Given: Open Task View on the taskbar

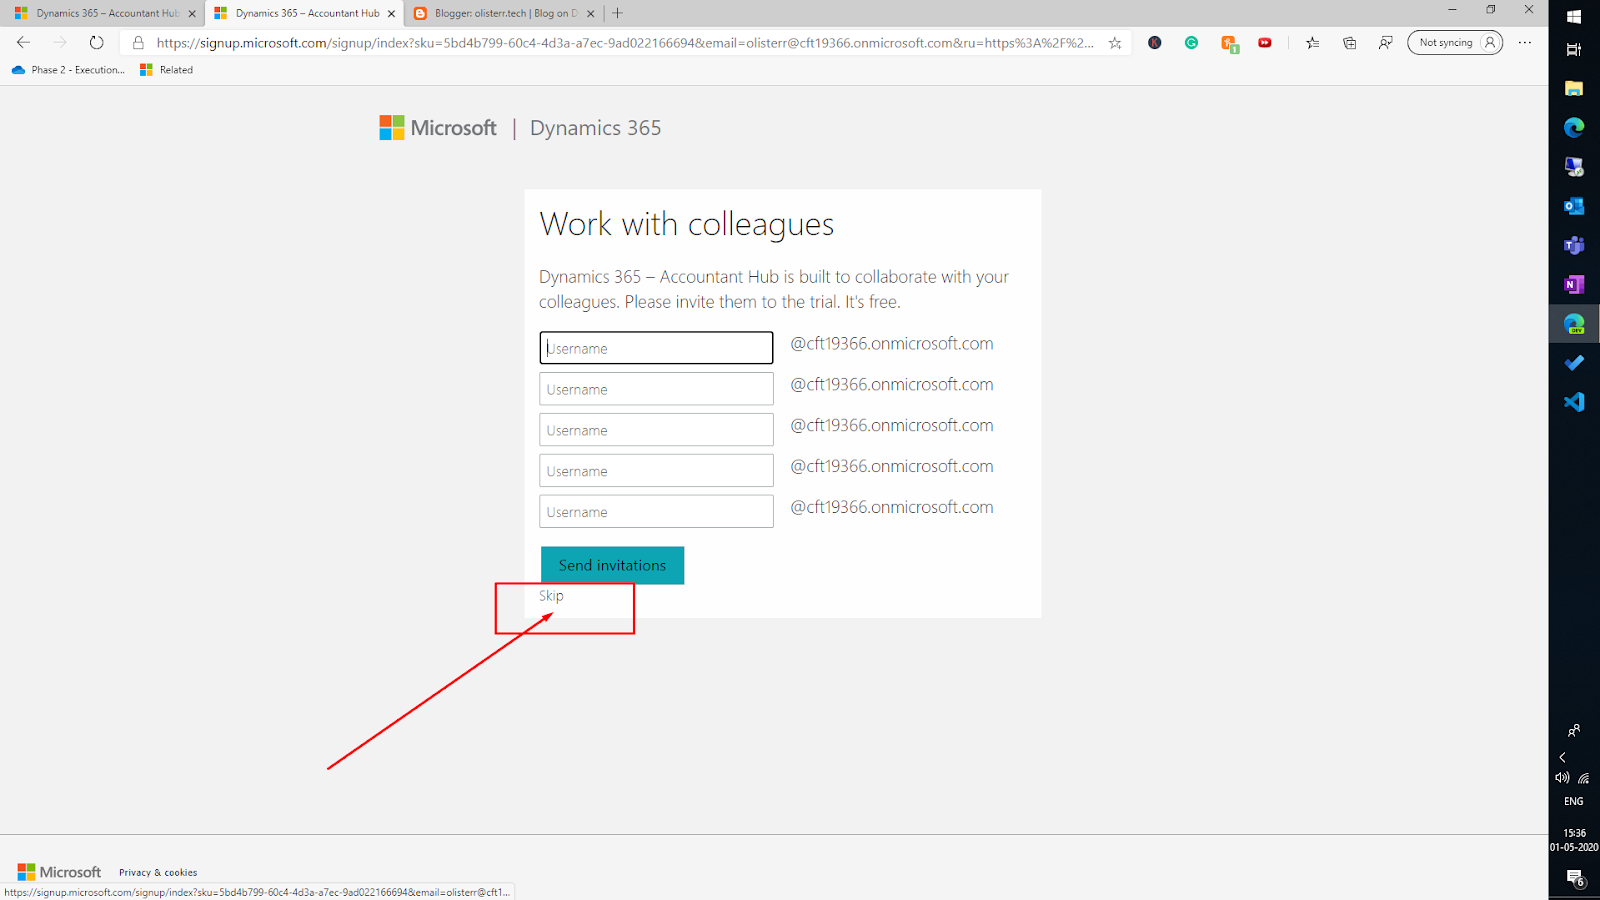Looking at the screenshot, I should tap(1574, 49).
